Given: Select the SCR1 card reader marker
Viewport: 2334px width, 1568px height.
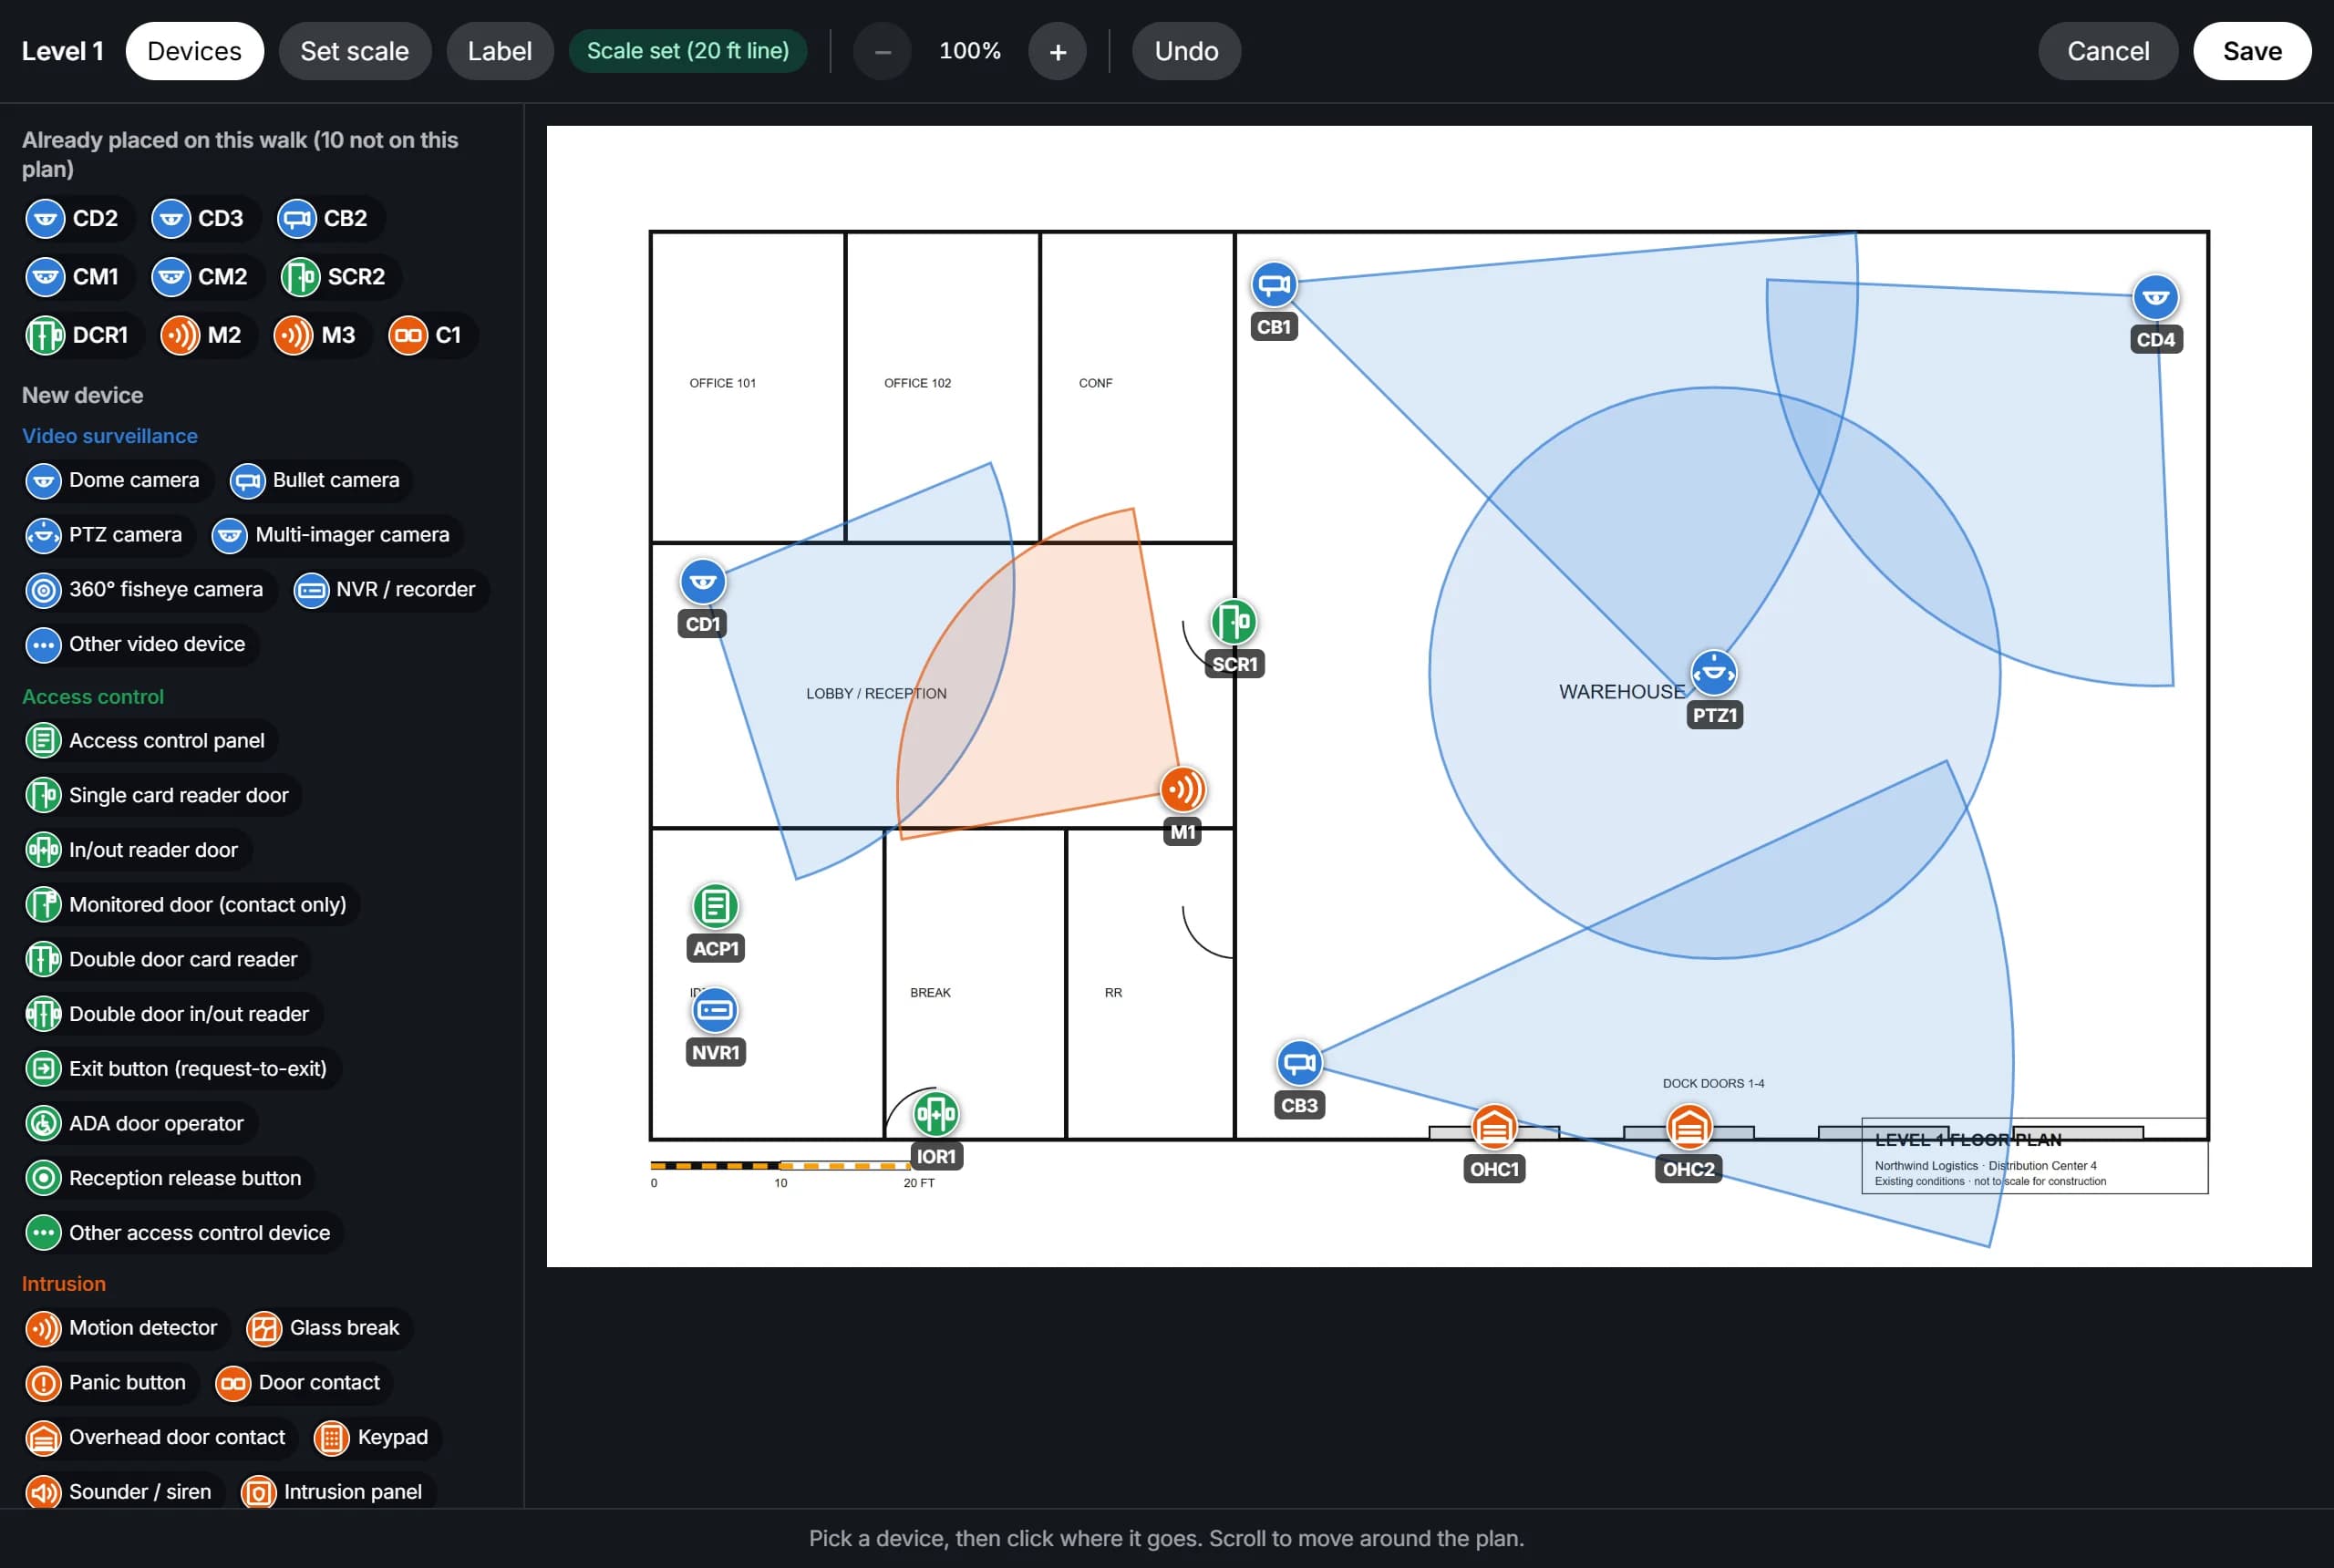Looking at the screenshot, I should click(1233, 622).
